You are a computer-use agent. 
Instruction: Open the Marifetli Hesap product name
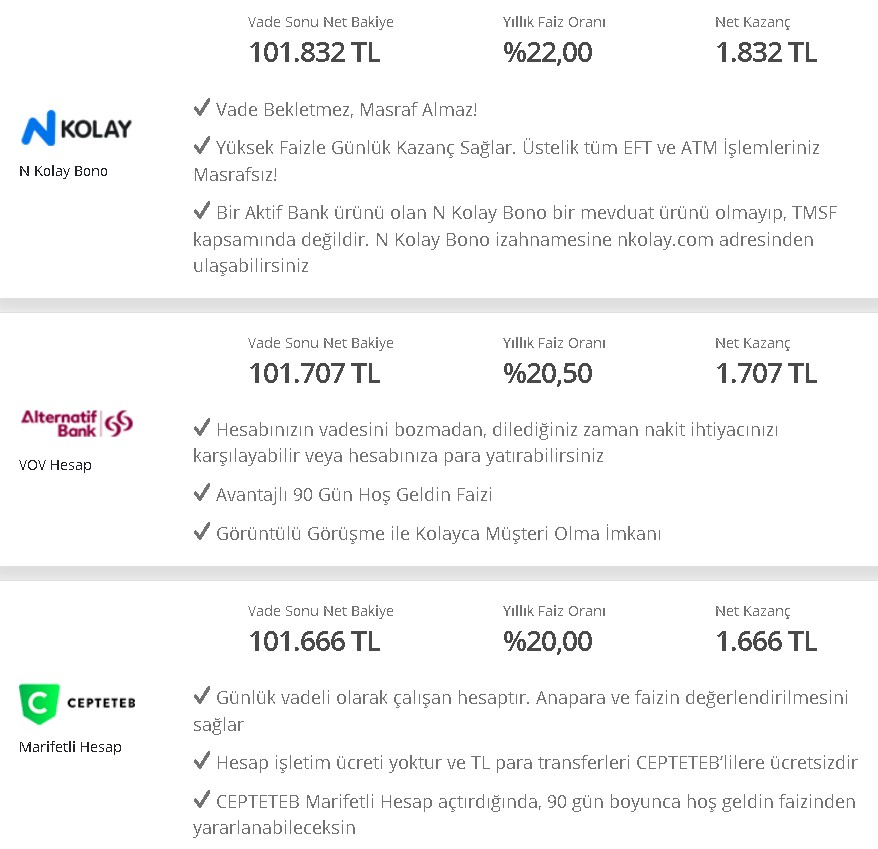pyautogui.click(x=70, y=747)
